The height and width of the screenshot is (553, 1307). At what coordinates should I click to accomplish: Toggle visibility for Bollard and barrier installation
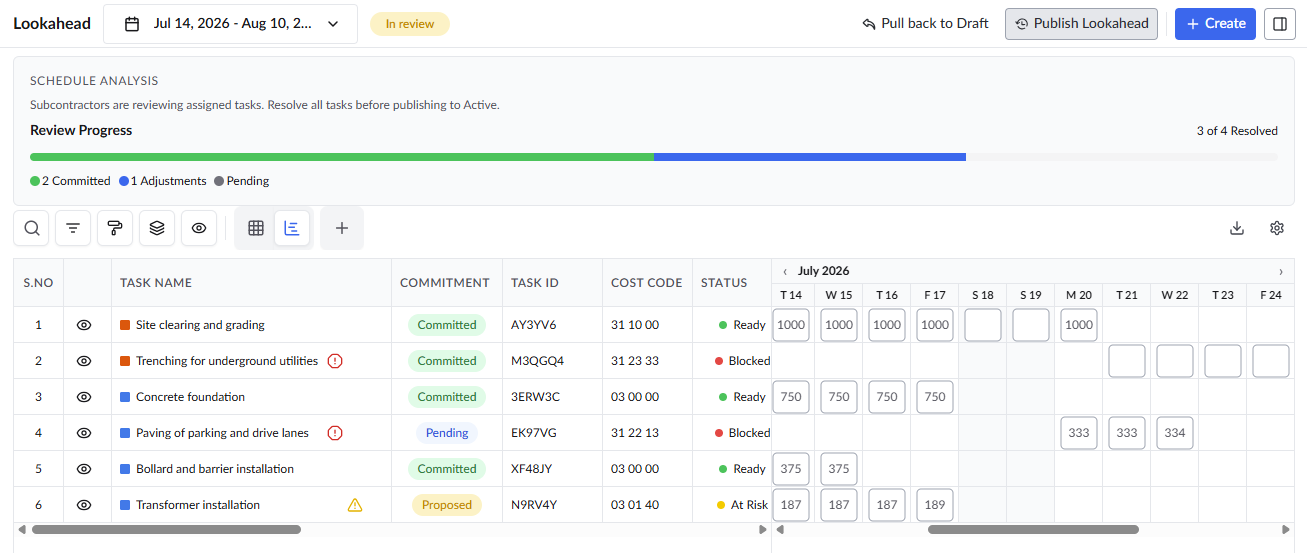point(84,469)
